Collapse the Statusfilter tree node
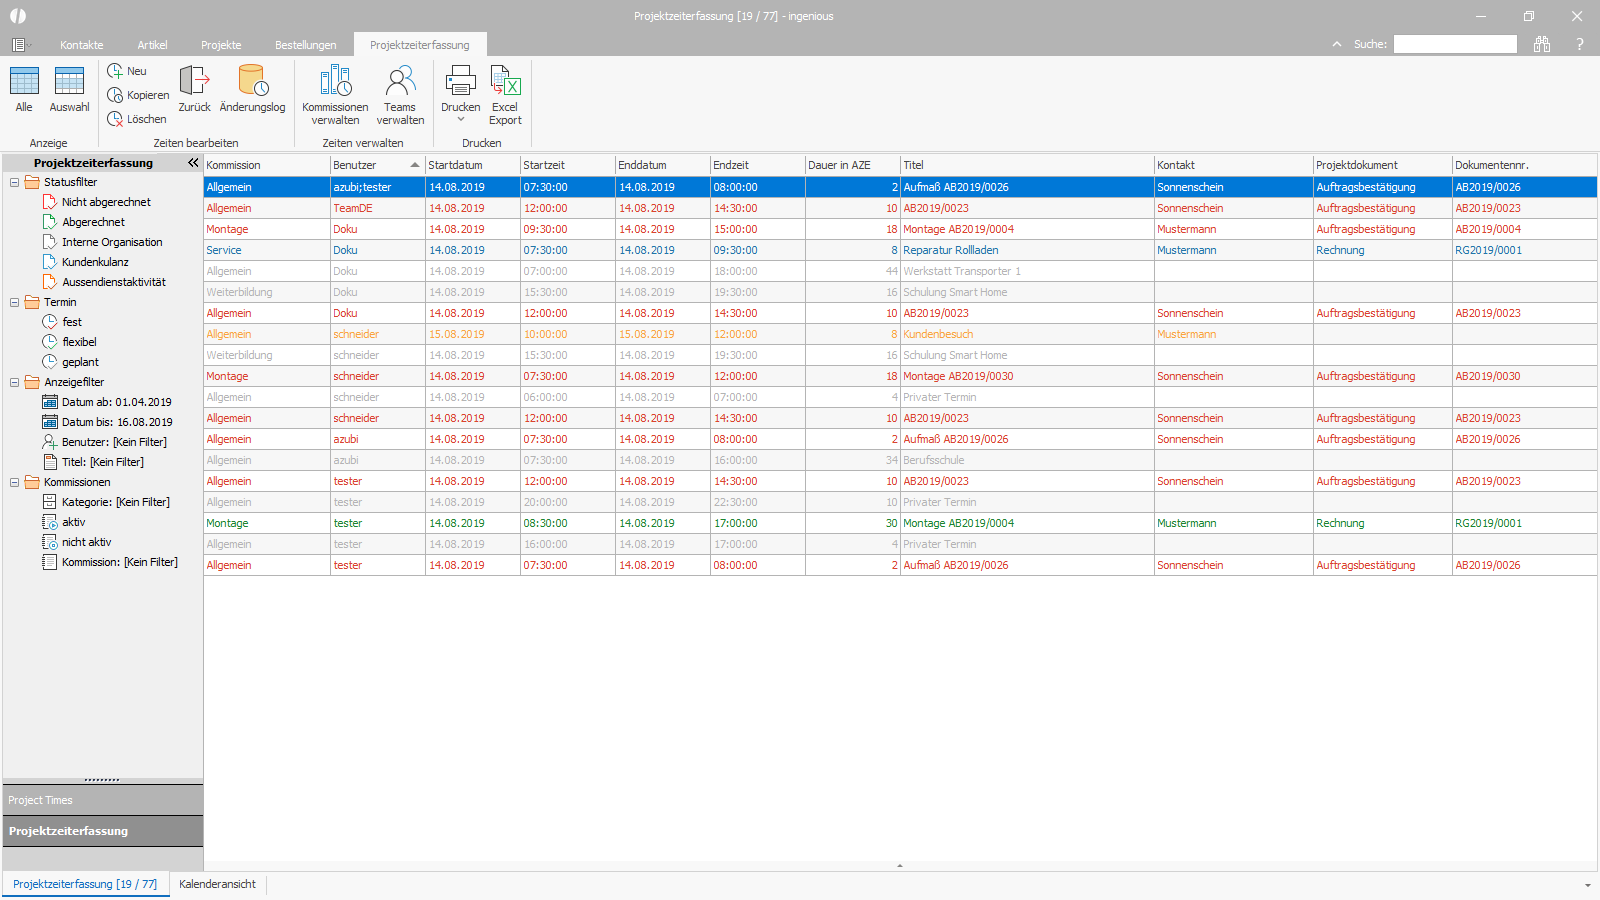1600x900 pixels. point(14,182)
